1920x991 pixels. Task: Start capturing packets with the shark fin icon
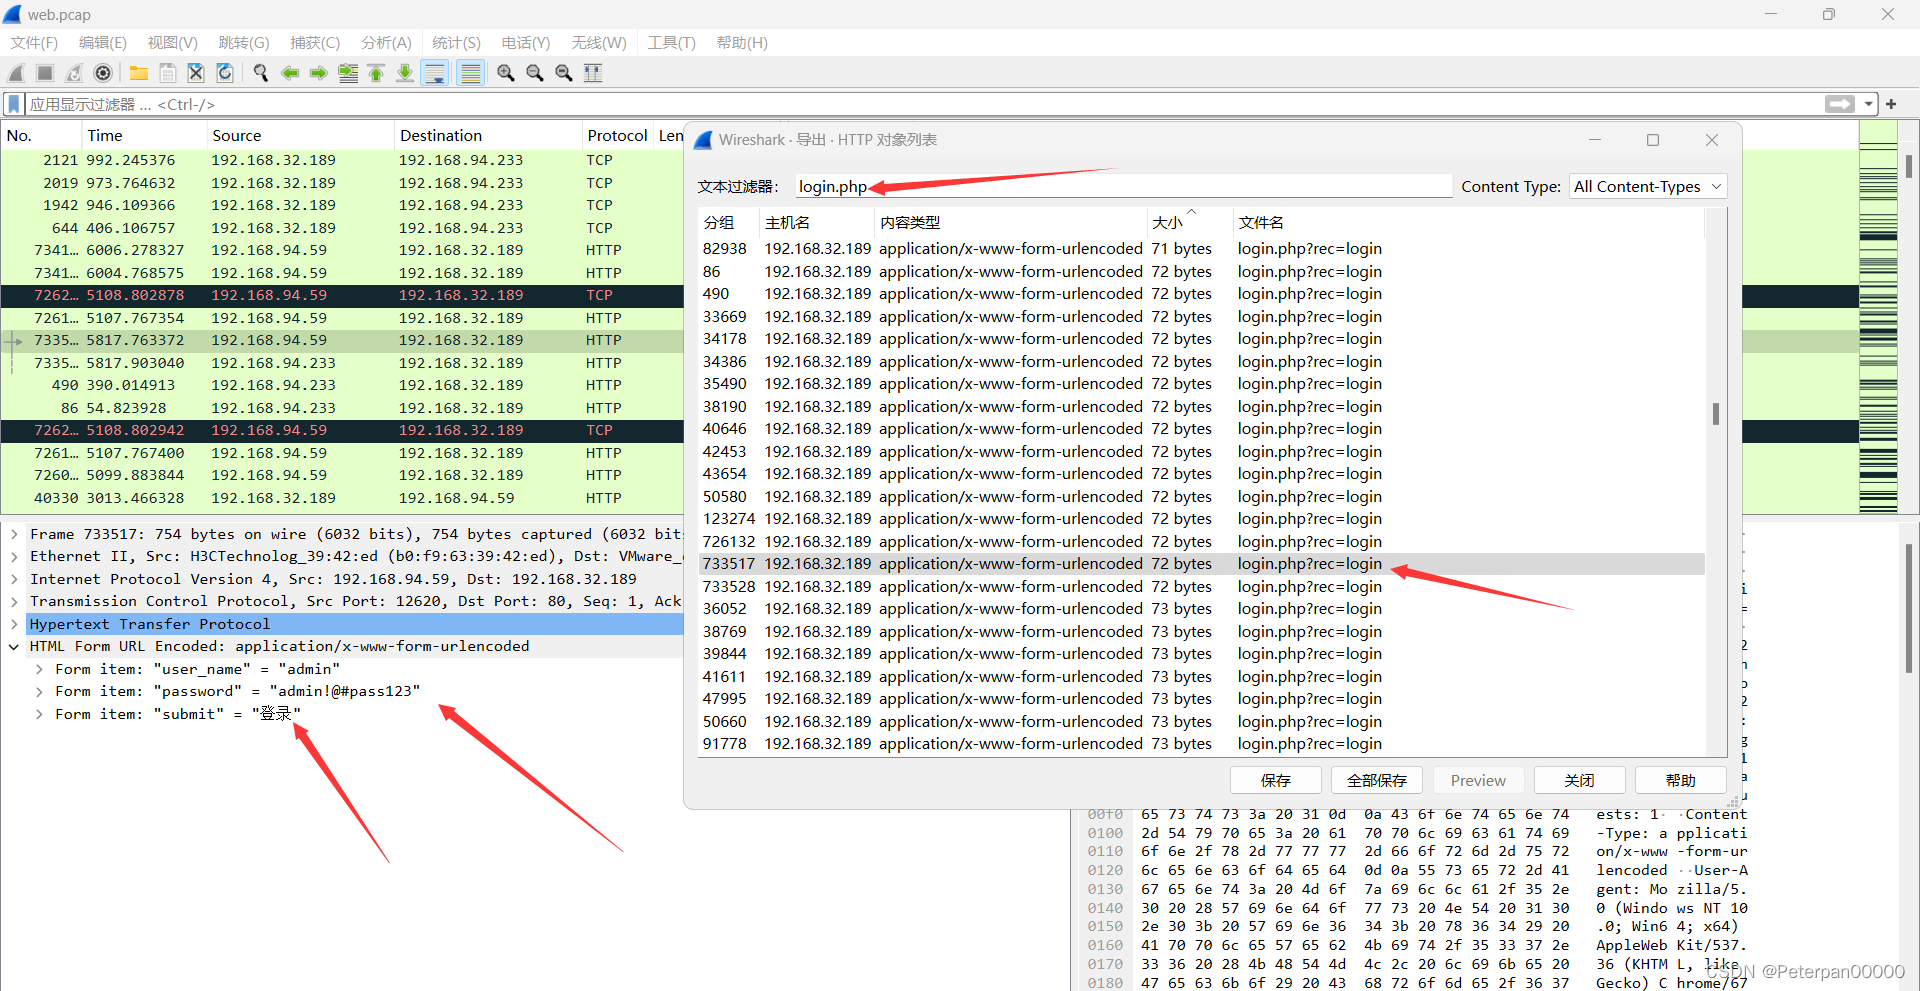tap(16, 73)
